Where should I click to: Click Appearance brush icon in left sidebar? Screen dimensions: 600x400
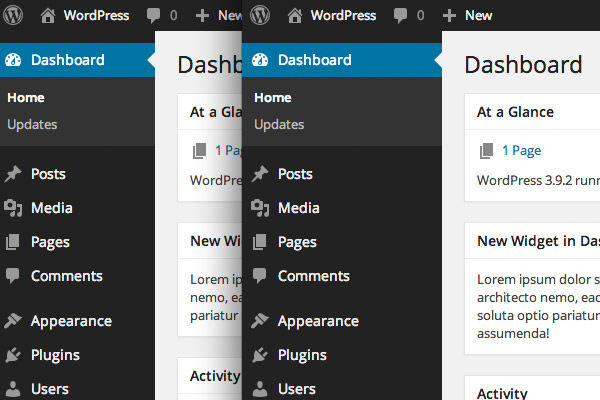pos(13,321)
